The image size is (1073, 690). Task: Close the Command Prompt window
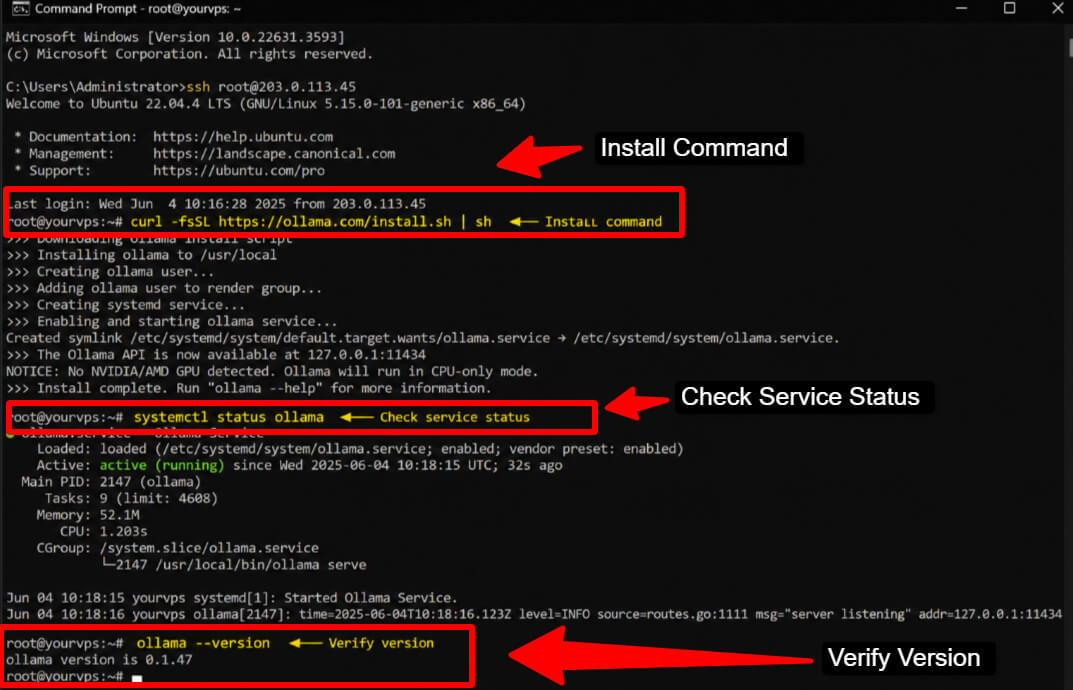(1057, 8)
